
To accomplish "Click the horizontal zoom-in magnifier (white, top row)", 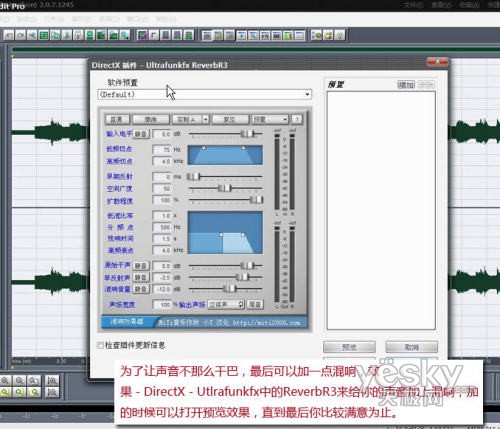I will pyautogui.click(x=6, y=380).
